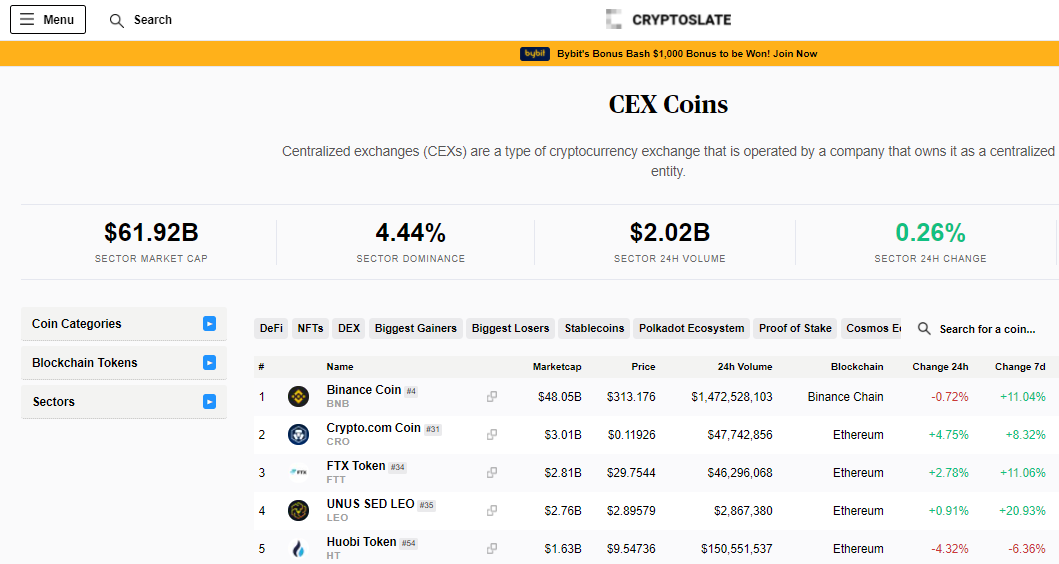Click the FTX Token logo icon
This screenshot has height=564, width=1059.
point(298,472)
